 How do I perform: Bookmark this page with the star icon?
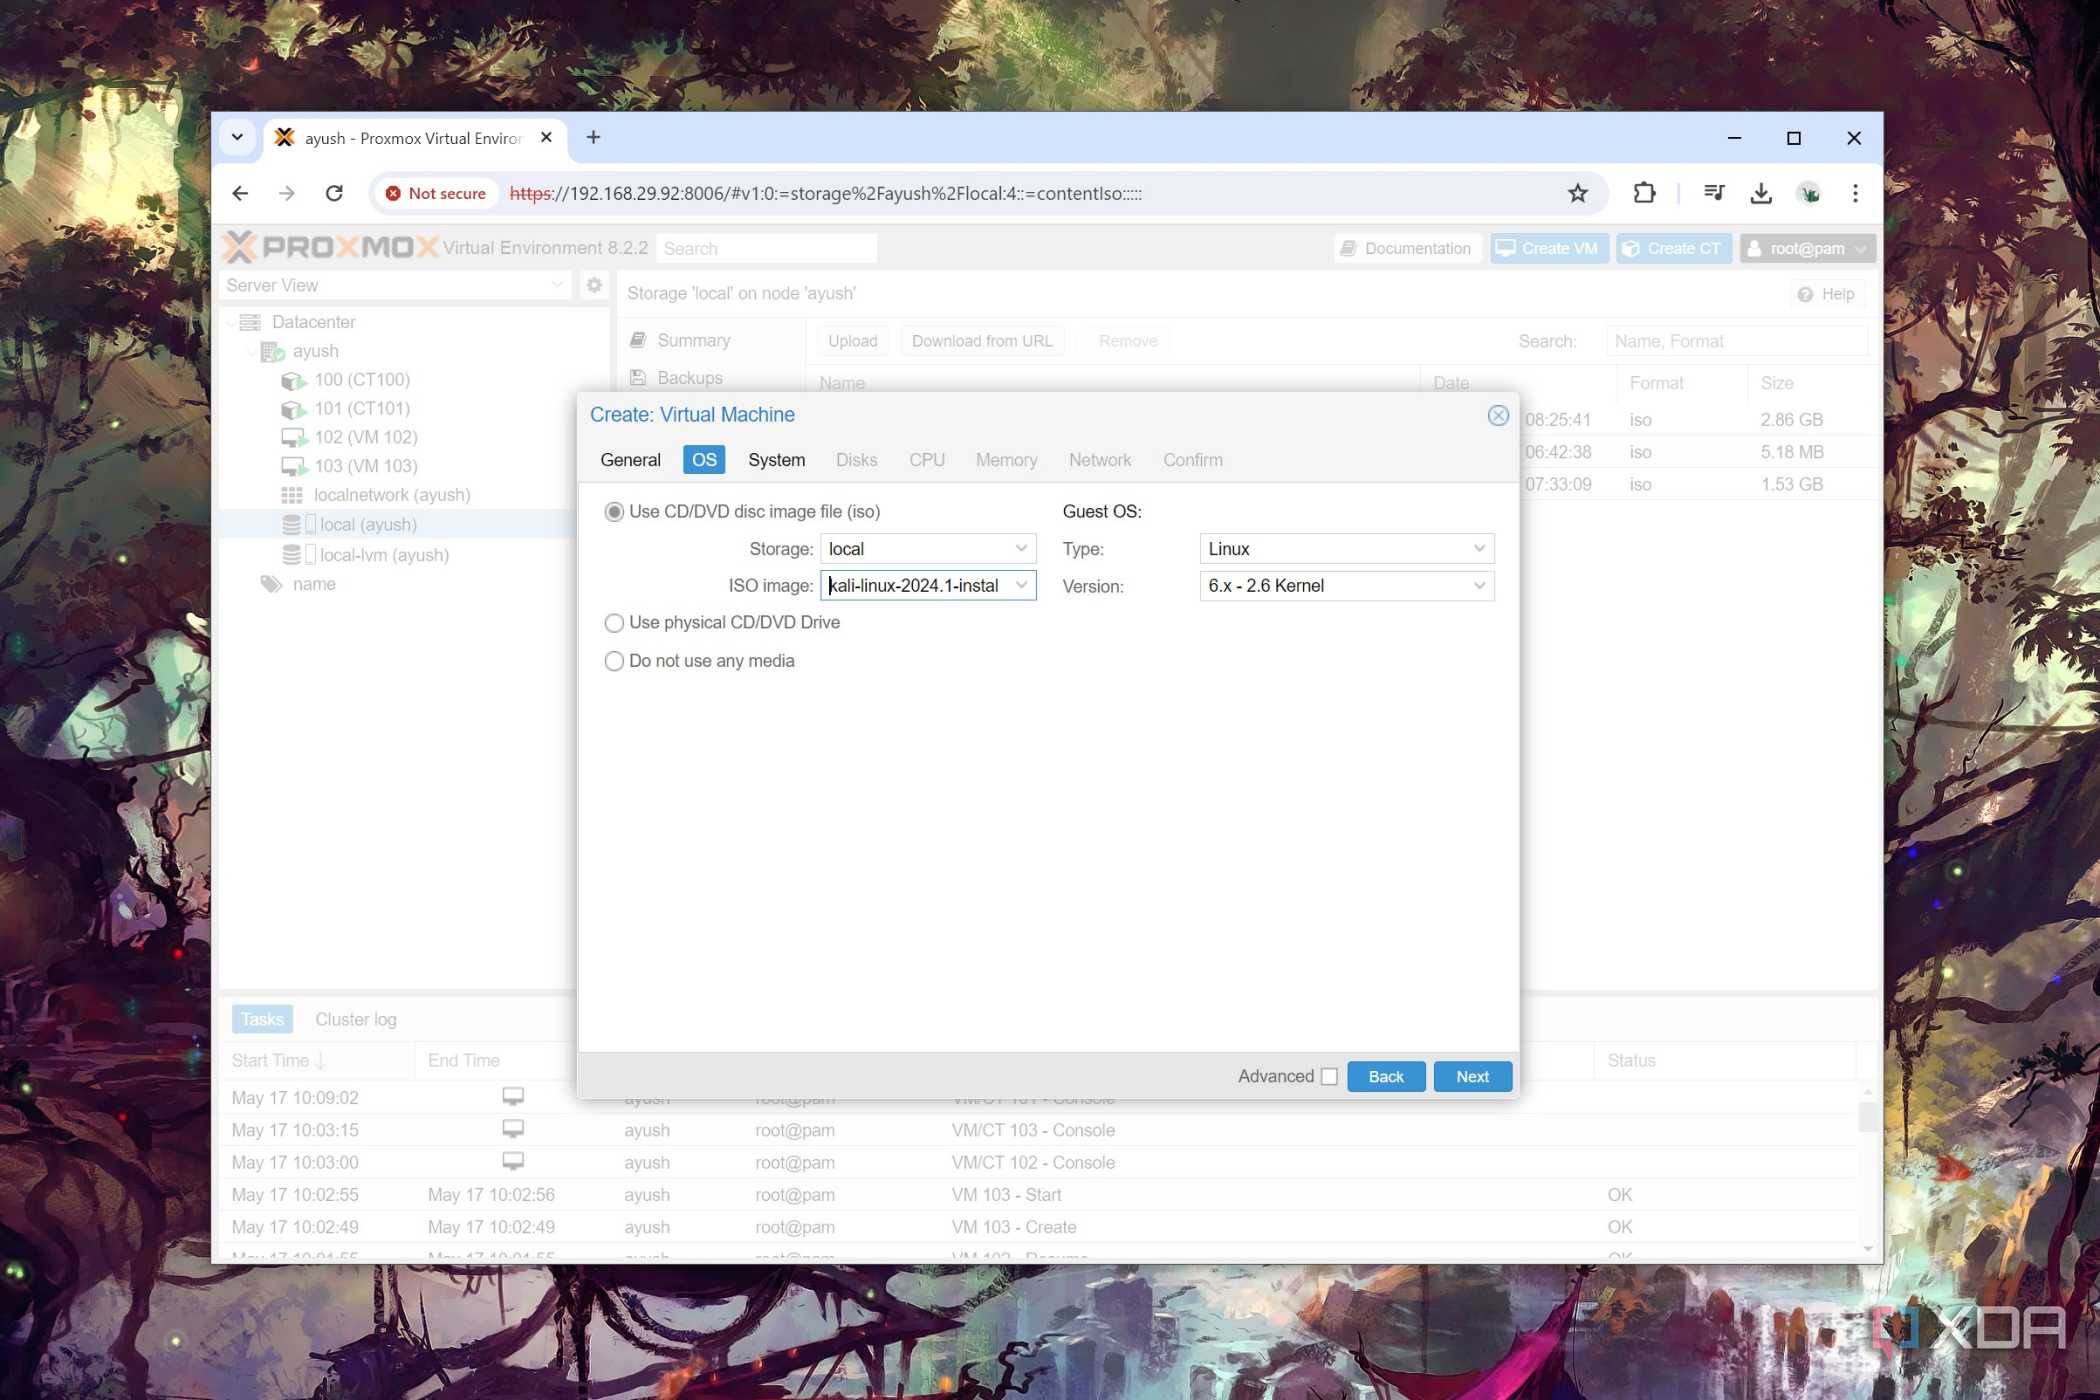click(x=1577, y=193)
